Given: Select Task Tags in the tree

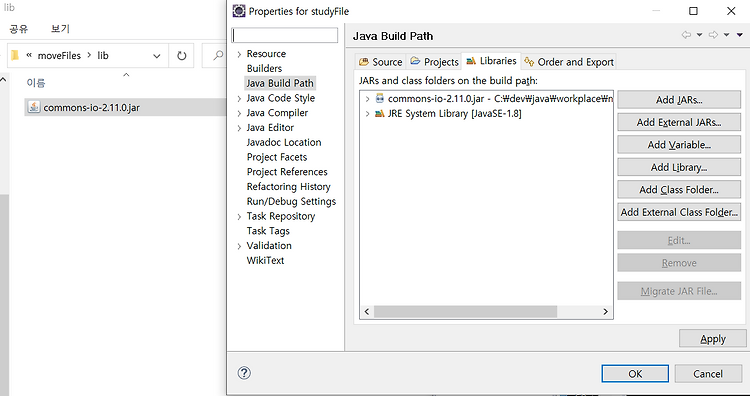Looking at the screenshot, I should (268, 231).
